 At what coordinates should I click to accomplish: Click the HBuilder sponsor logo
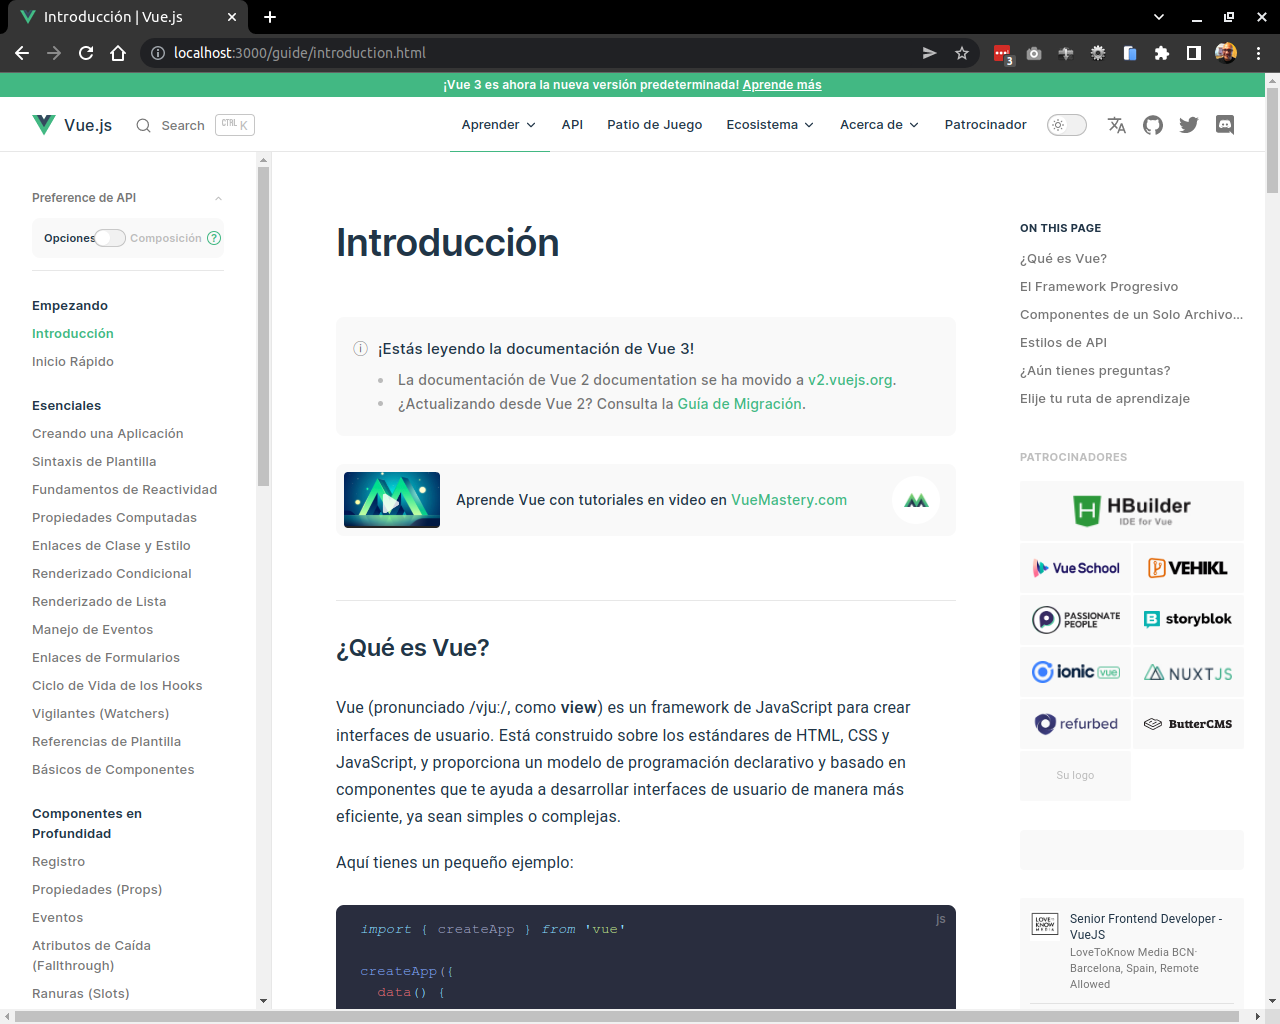pyautogui.click(x=1132, y=510)
